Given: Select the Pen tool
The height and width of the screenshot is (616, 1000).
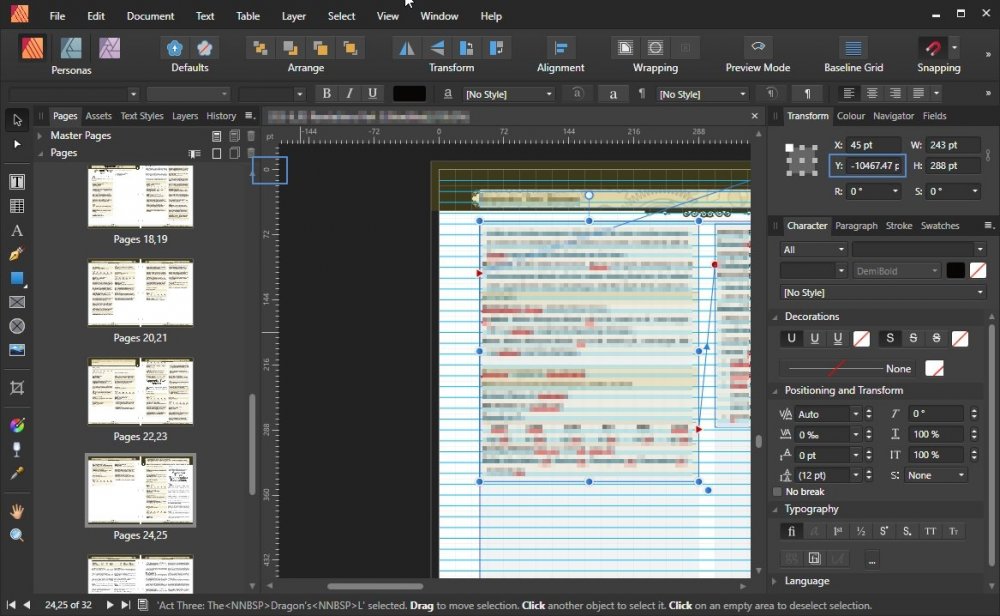Looking at the screenshot, I should tap(17, 254).
